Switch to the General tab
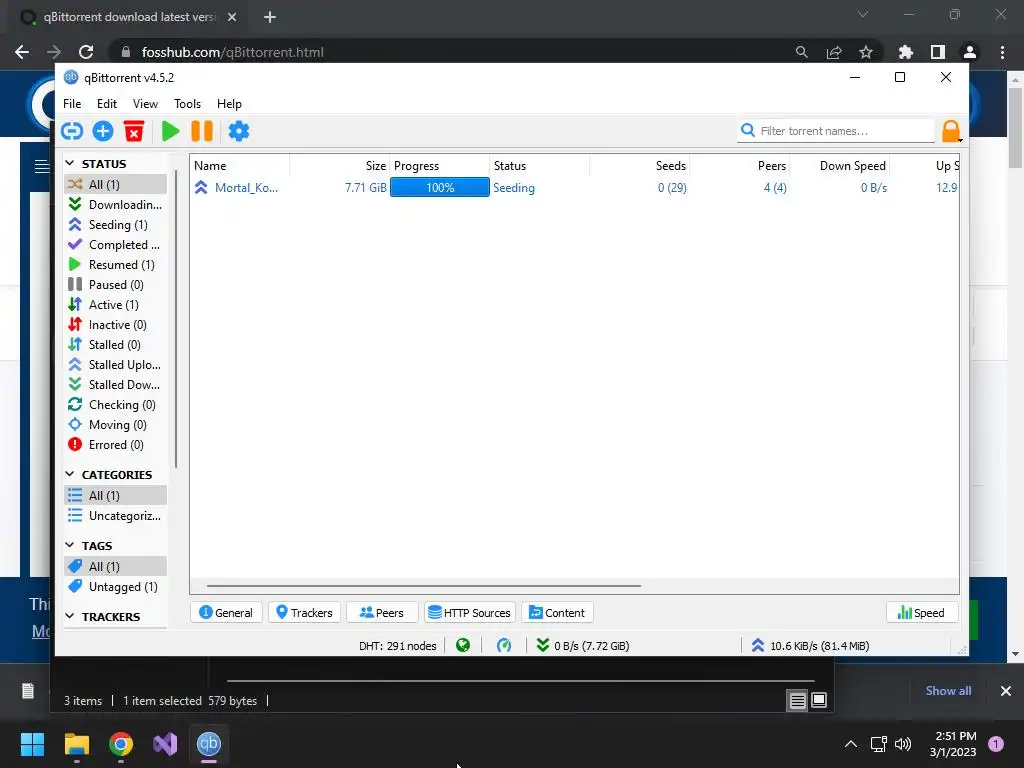 coord(226,613)
